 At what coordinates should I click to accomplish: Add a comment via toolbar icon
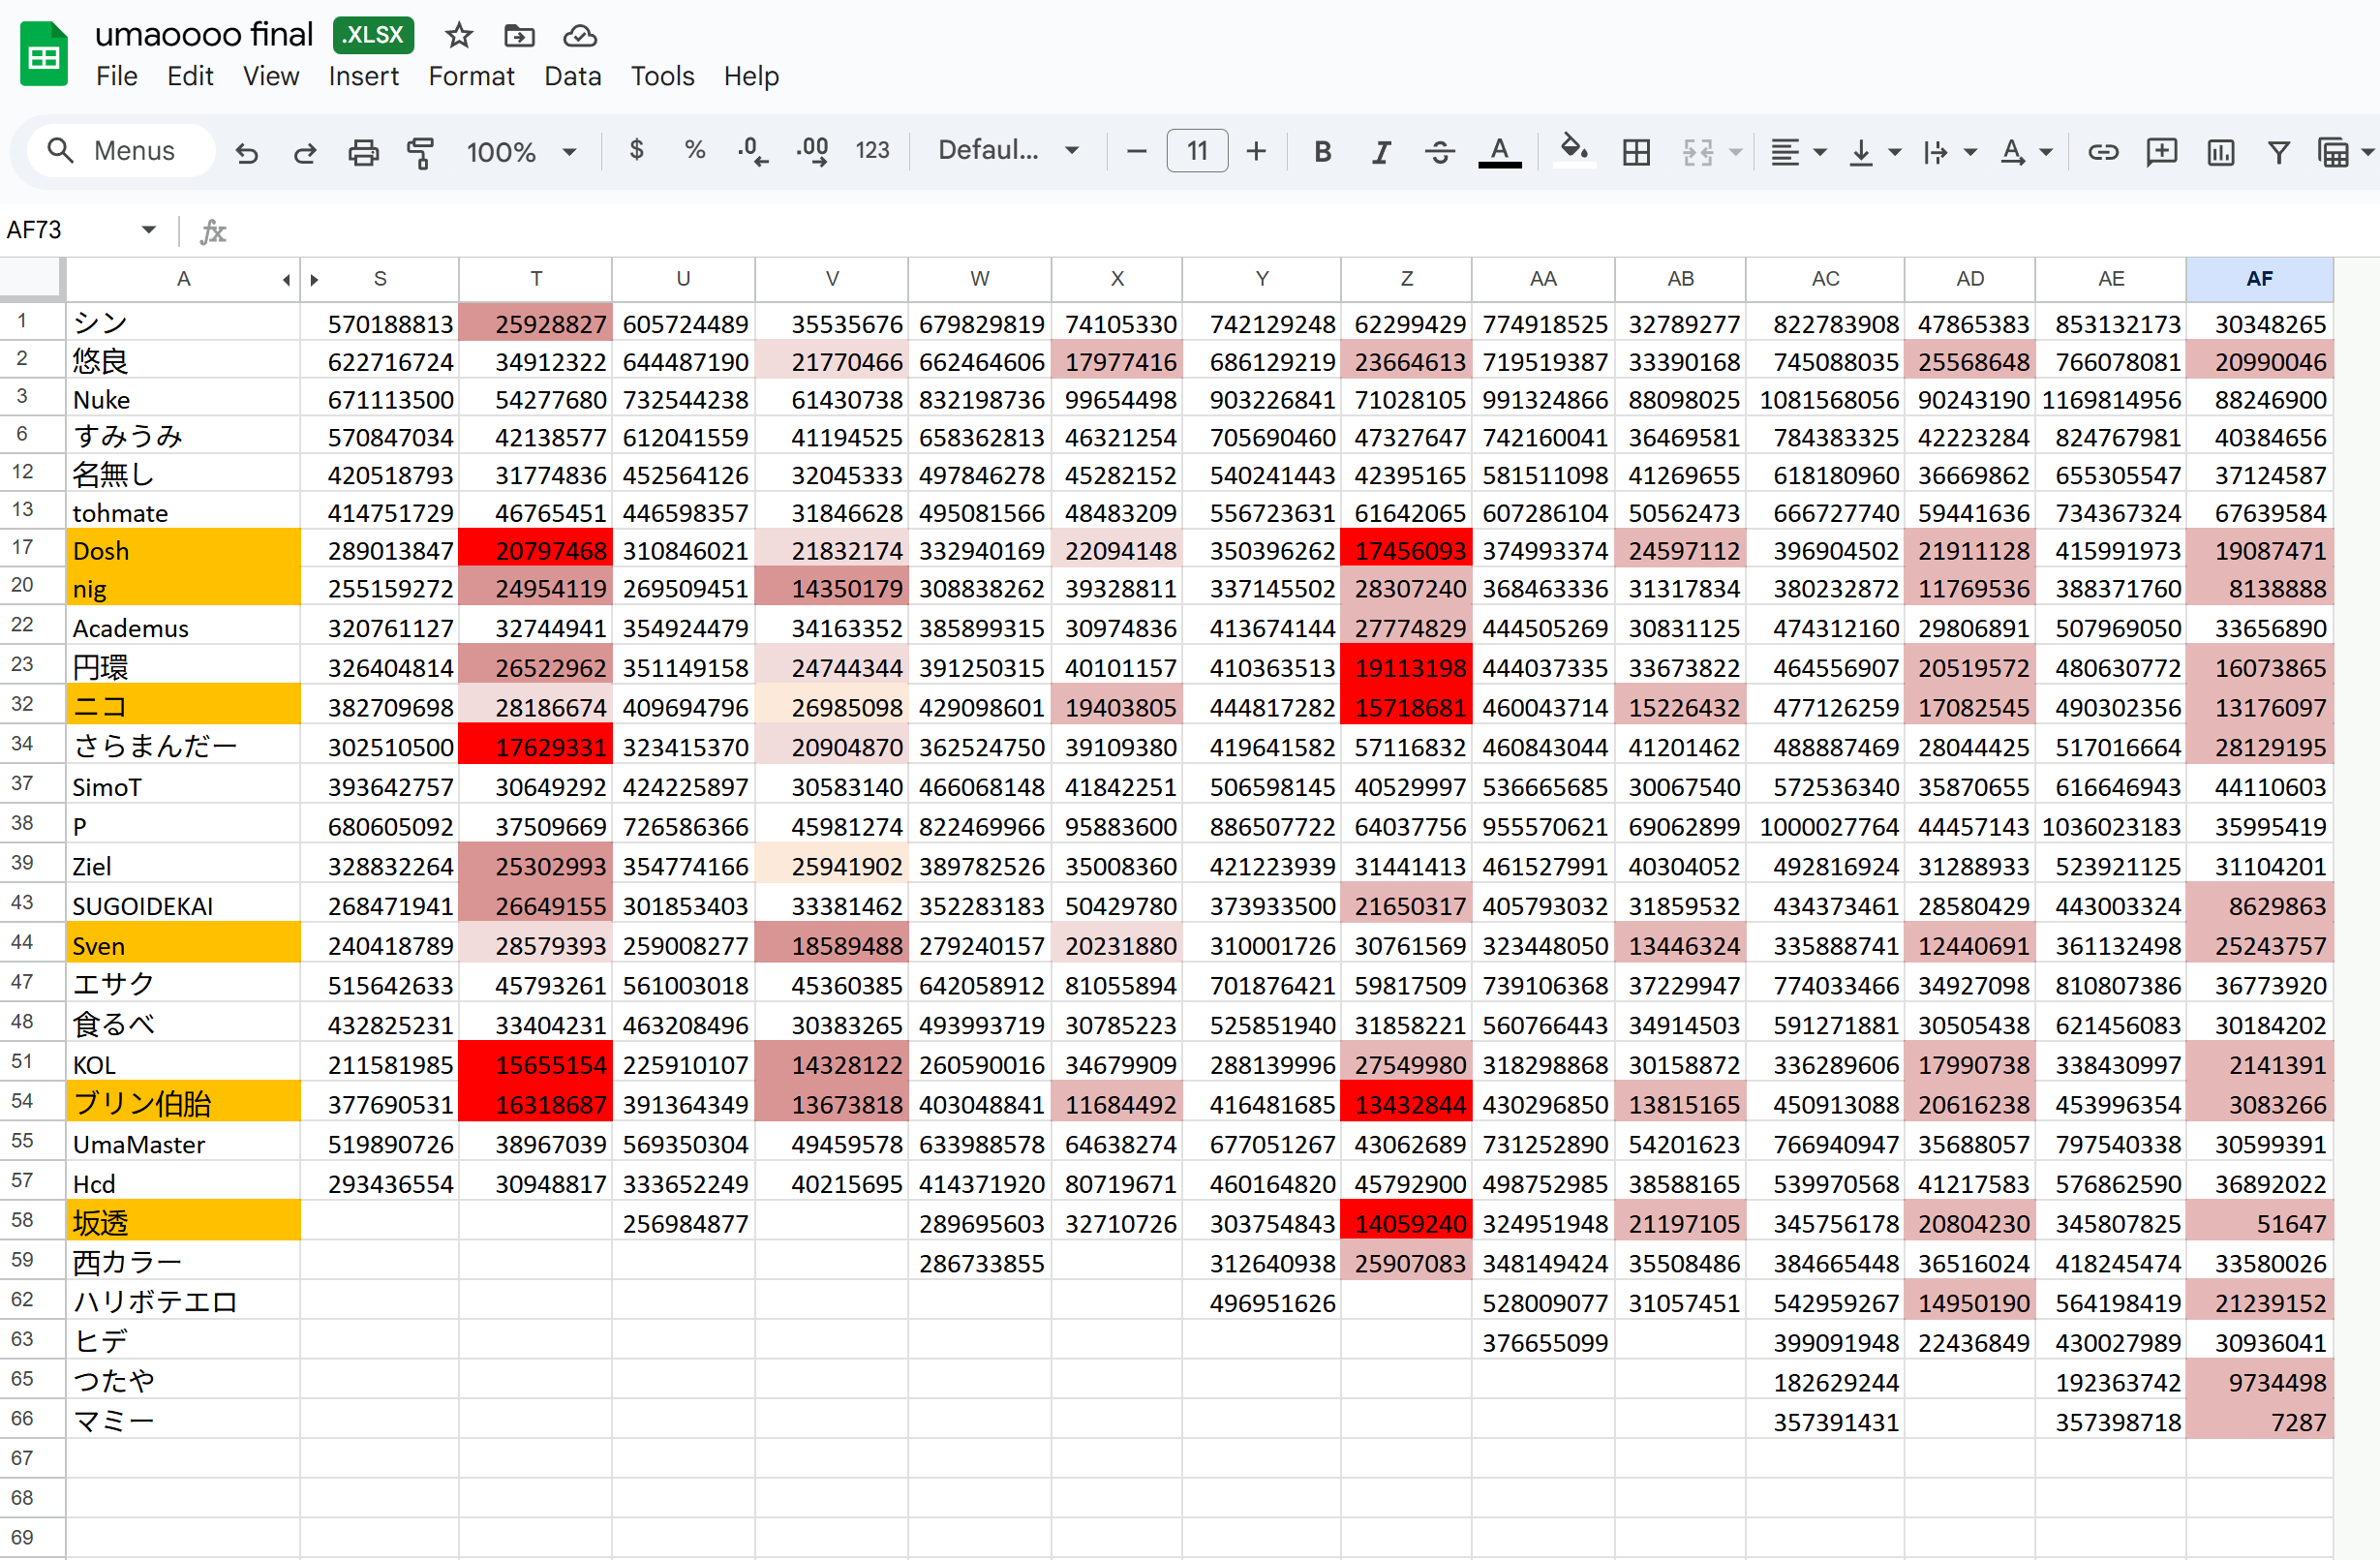(2161, 152)
